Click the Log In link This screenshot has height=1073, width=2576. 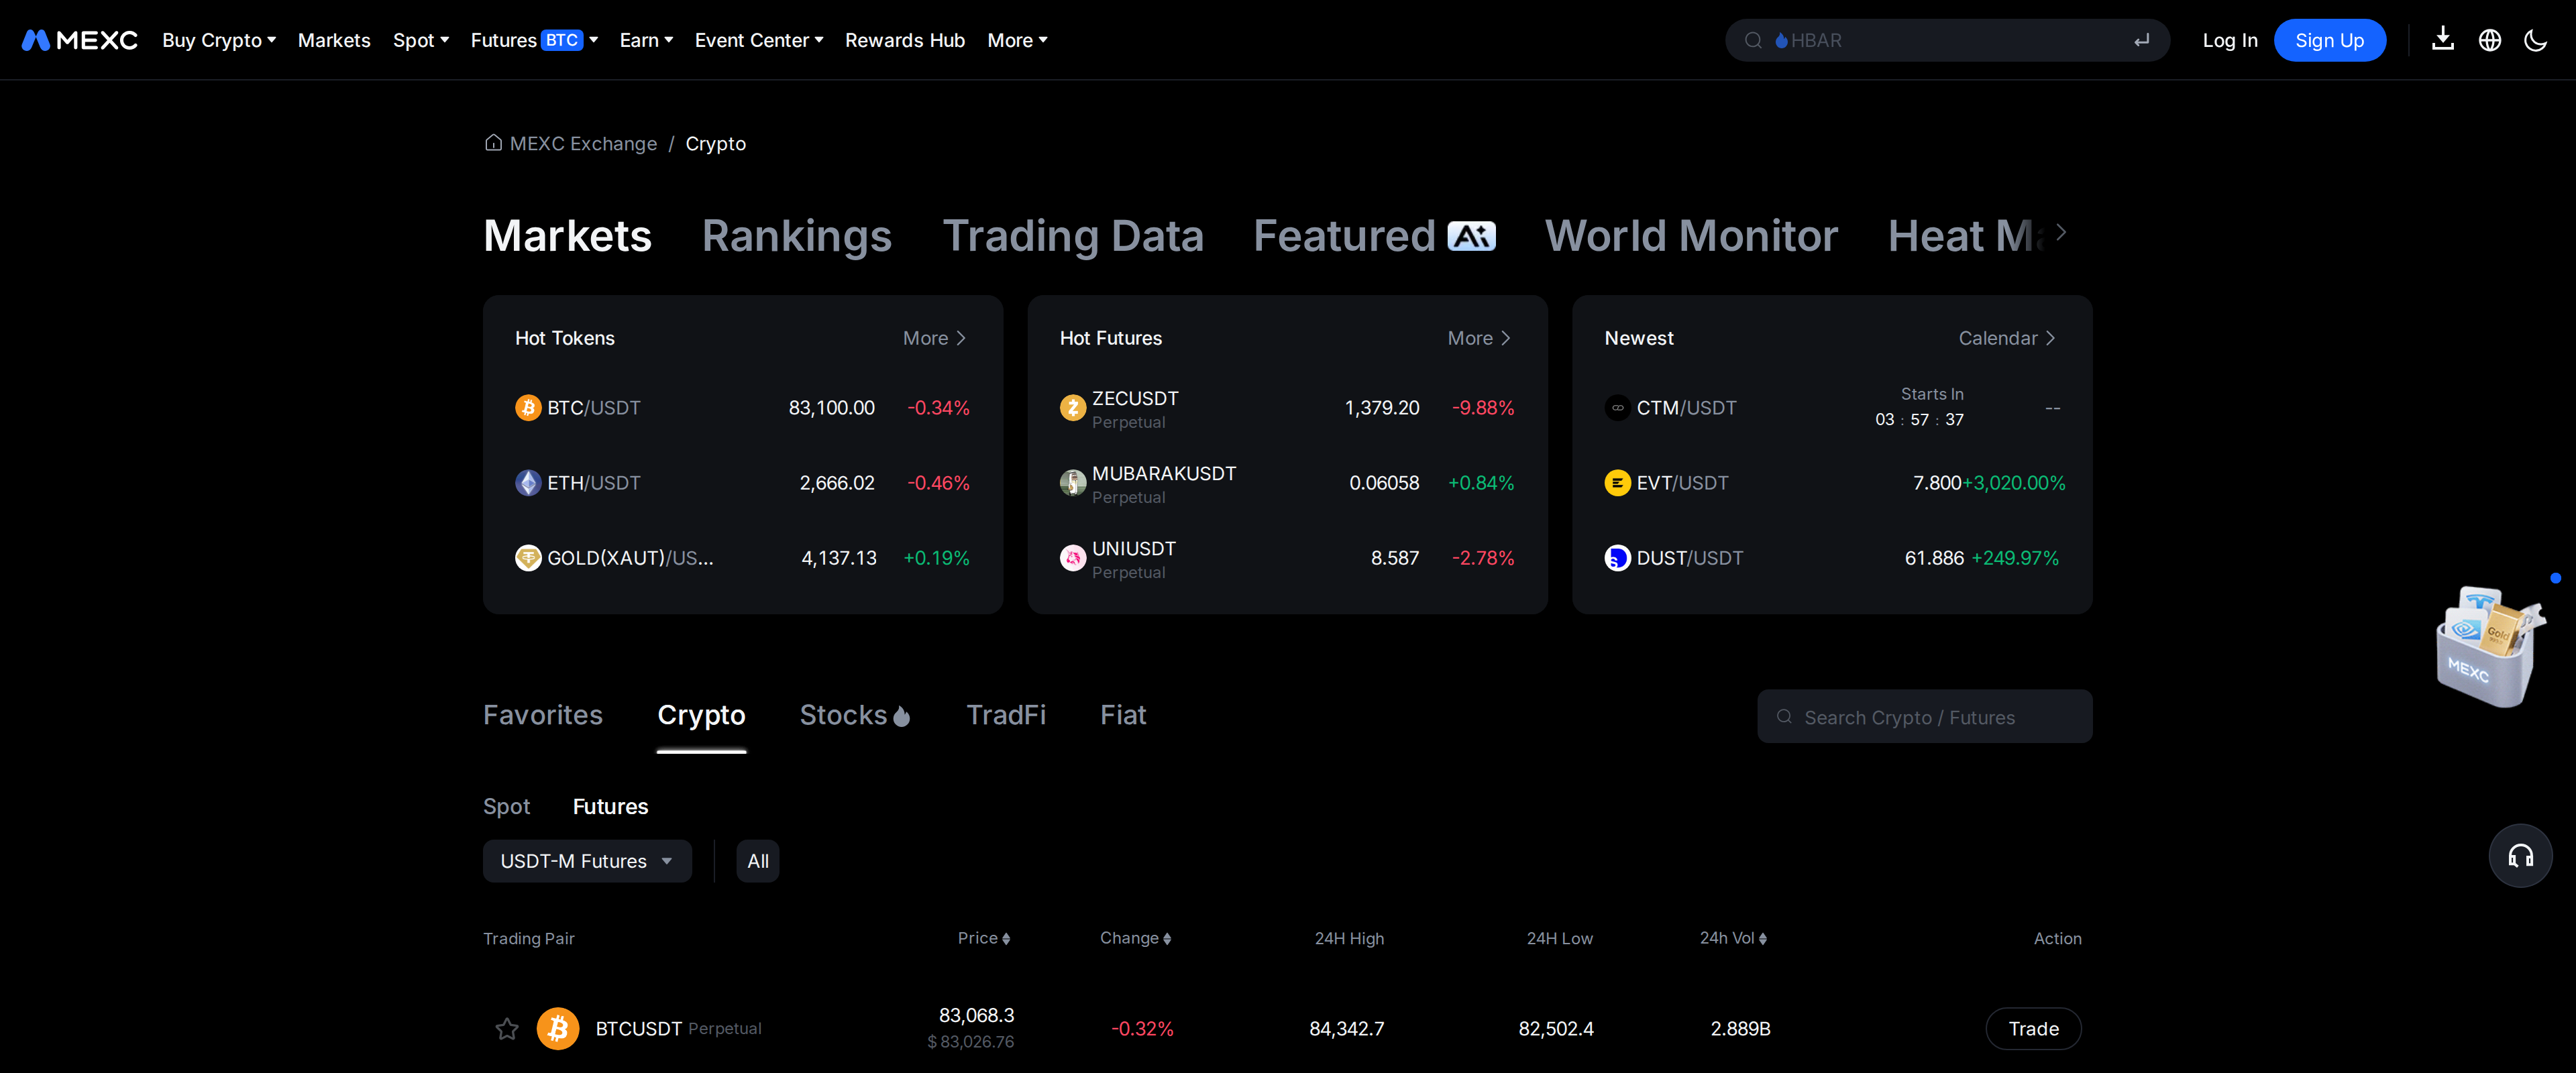(x=2230, y=40)
